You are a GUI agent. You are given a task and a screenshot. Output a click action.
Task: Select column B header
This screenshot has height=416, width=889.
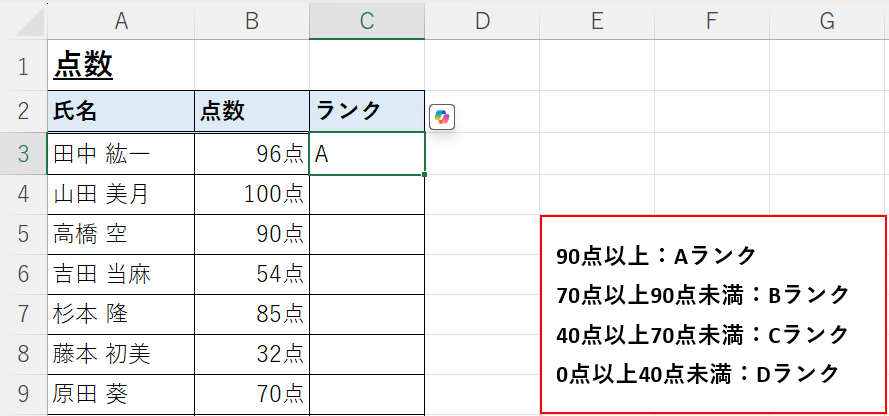click(252, 22)
